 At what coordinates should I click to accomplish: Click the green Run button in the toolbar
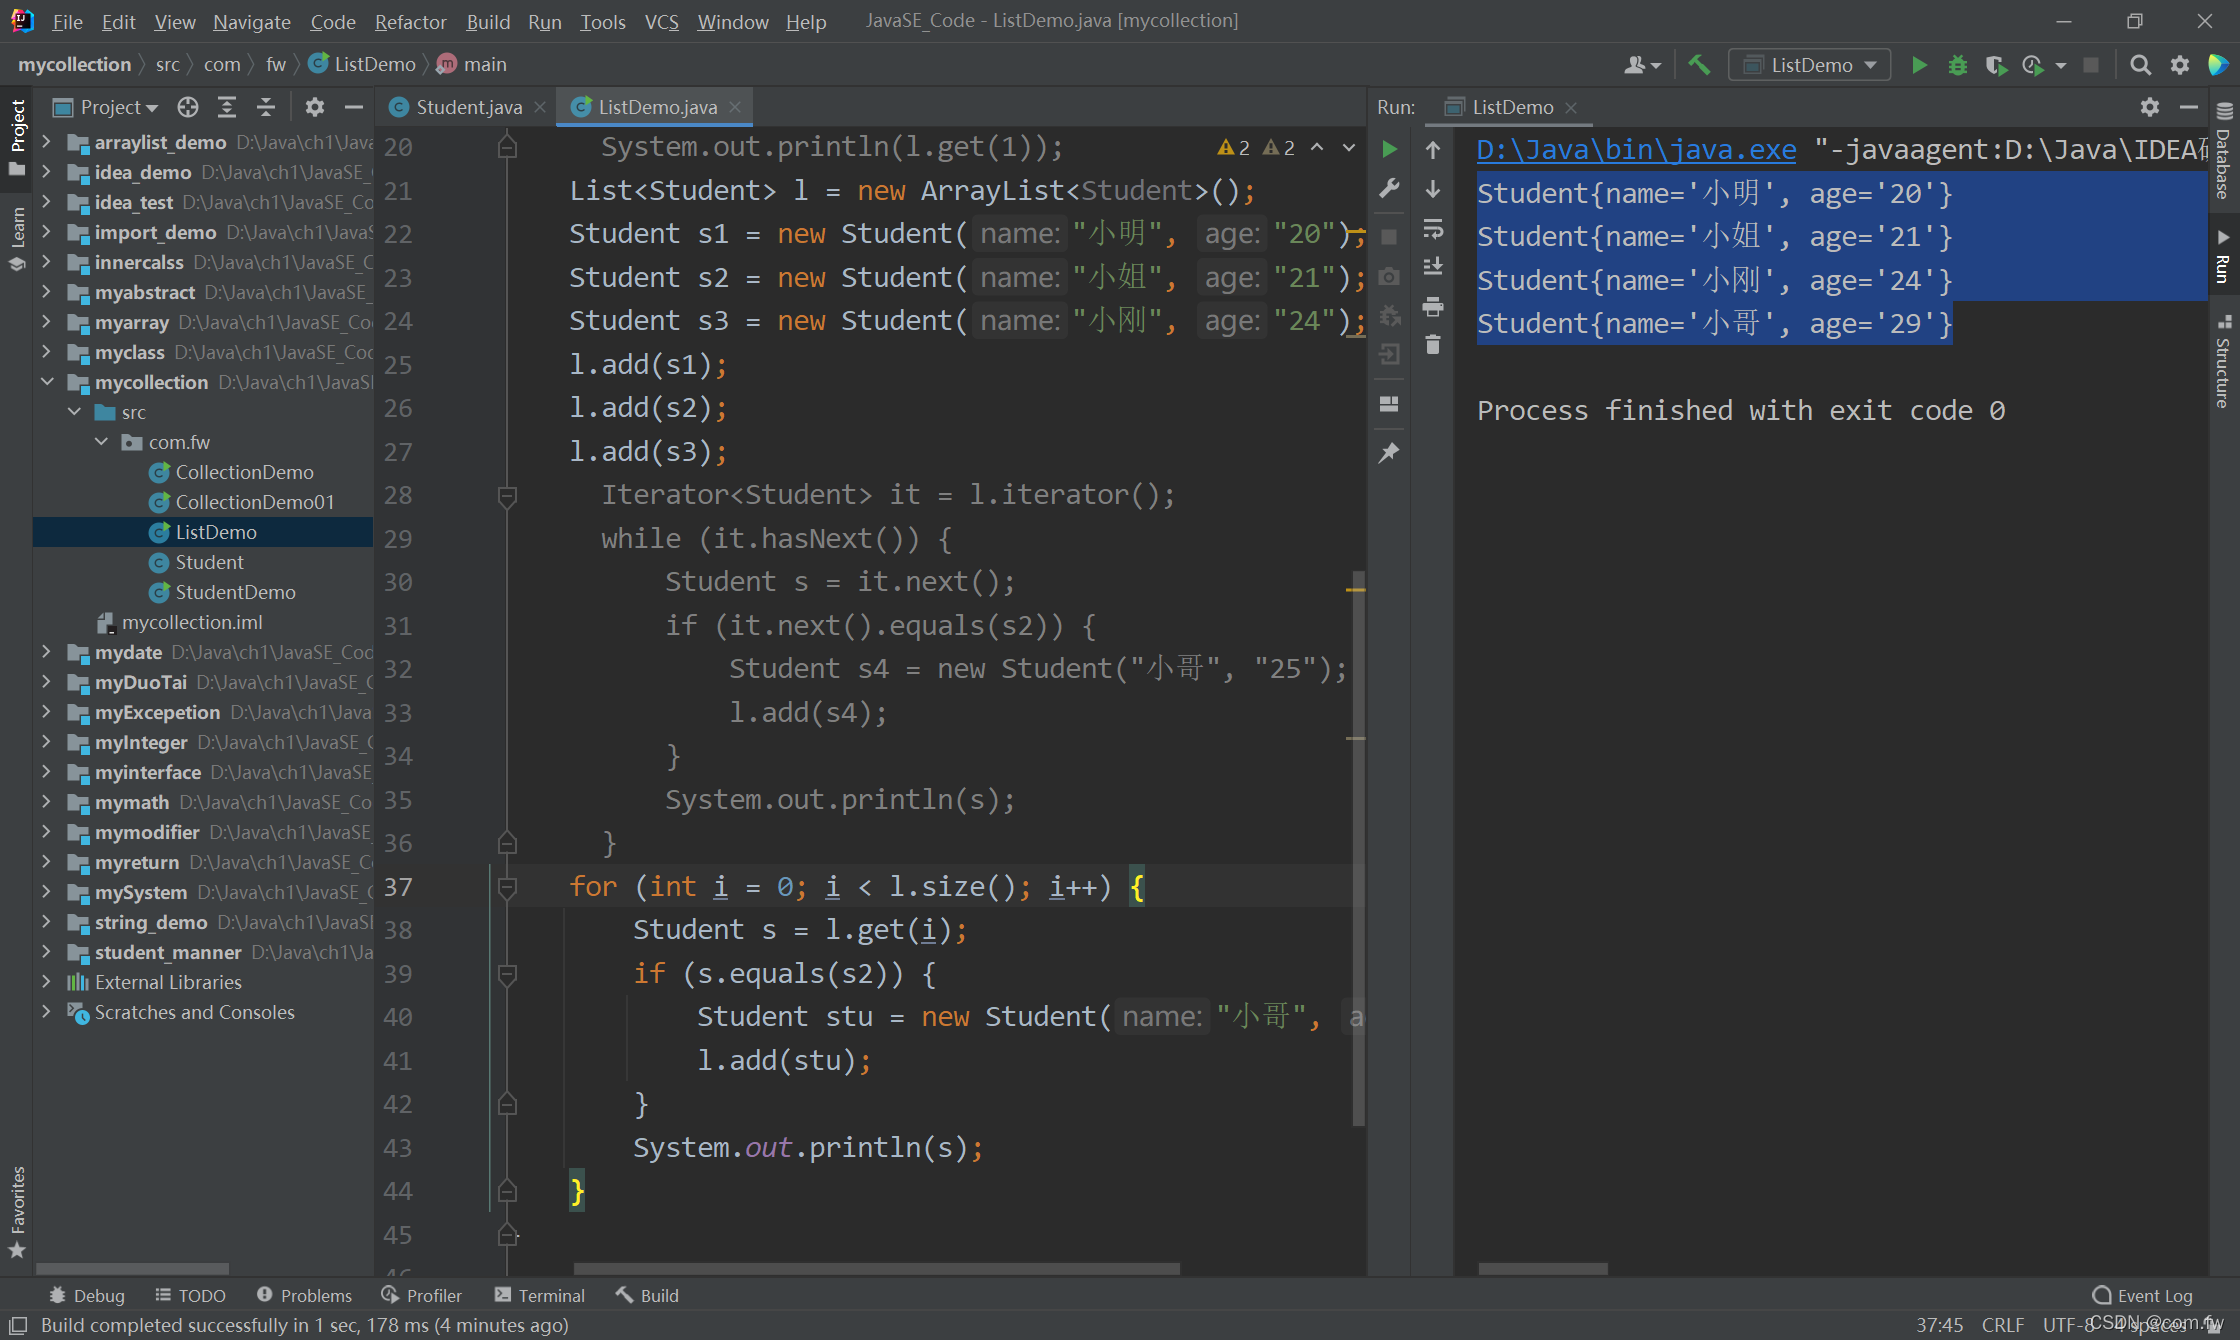(1919, 65)
